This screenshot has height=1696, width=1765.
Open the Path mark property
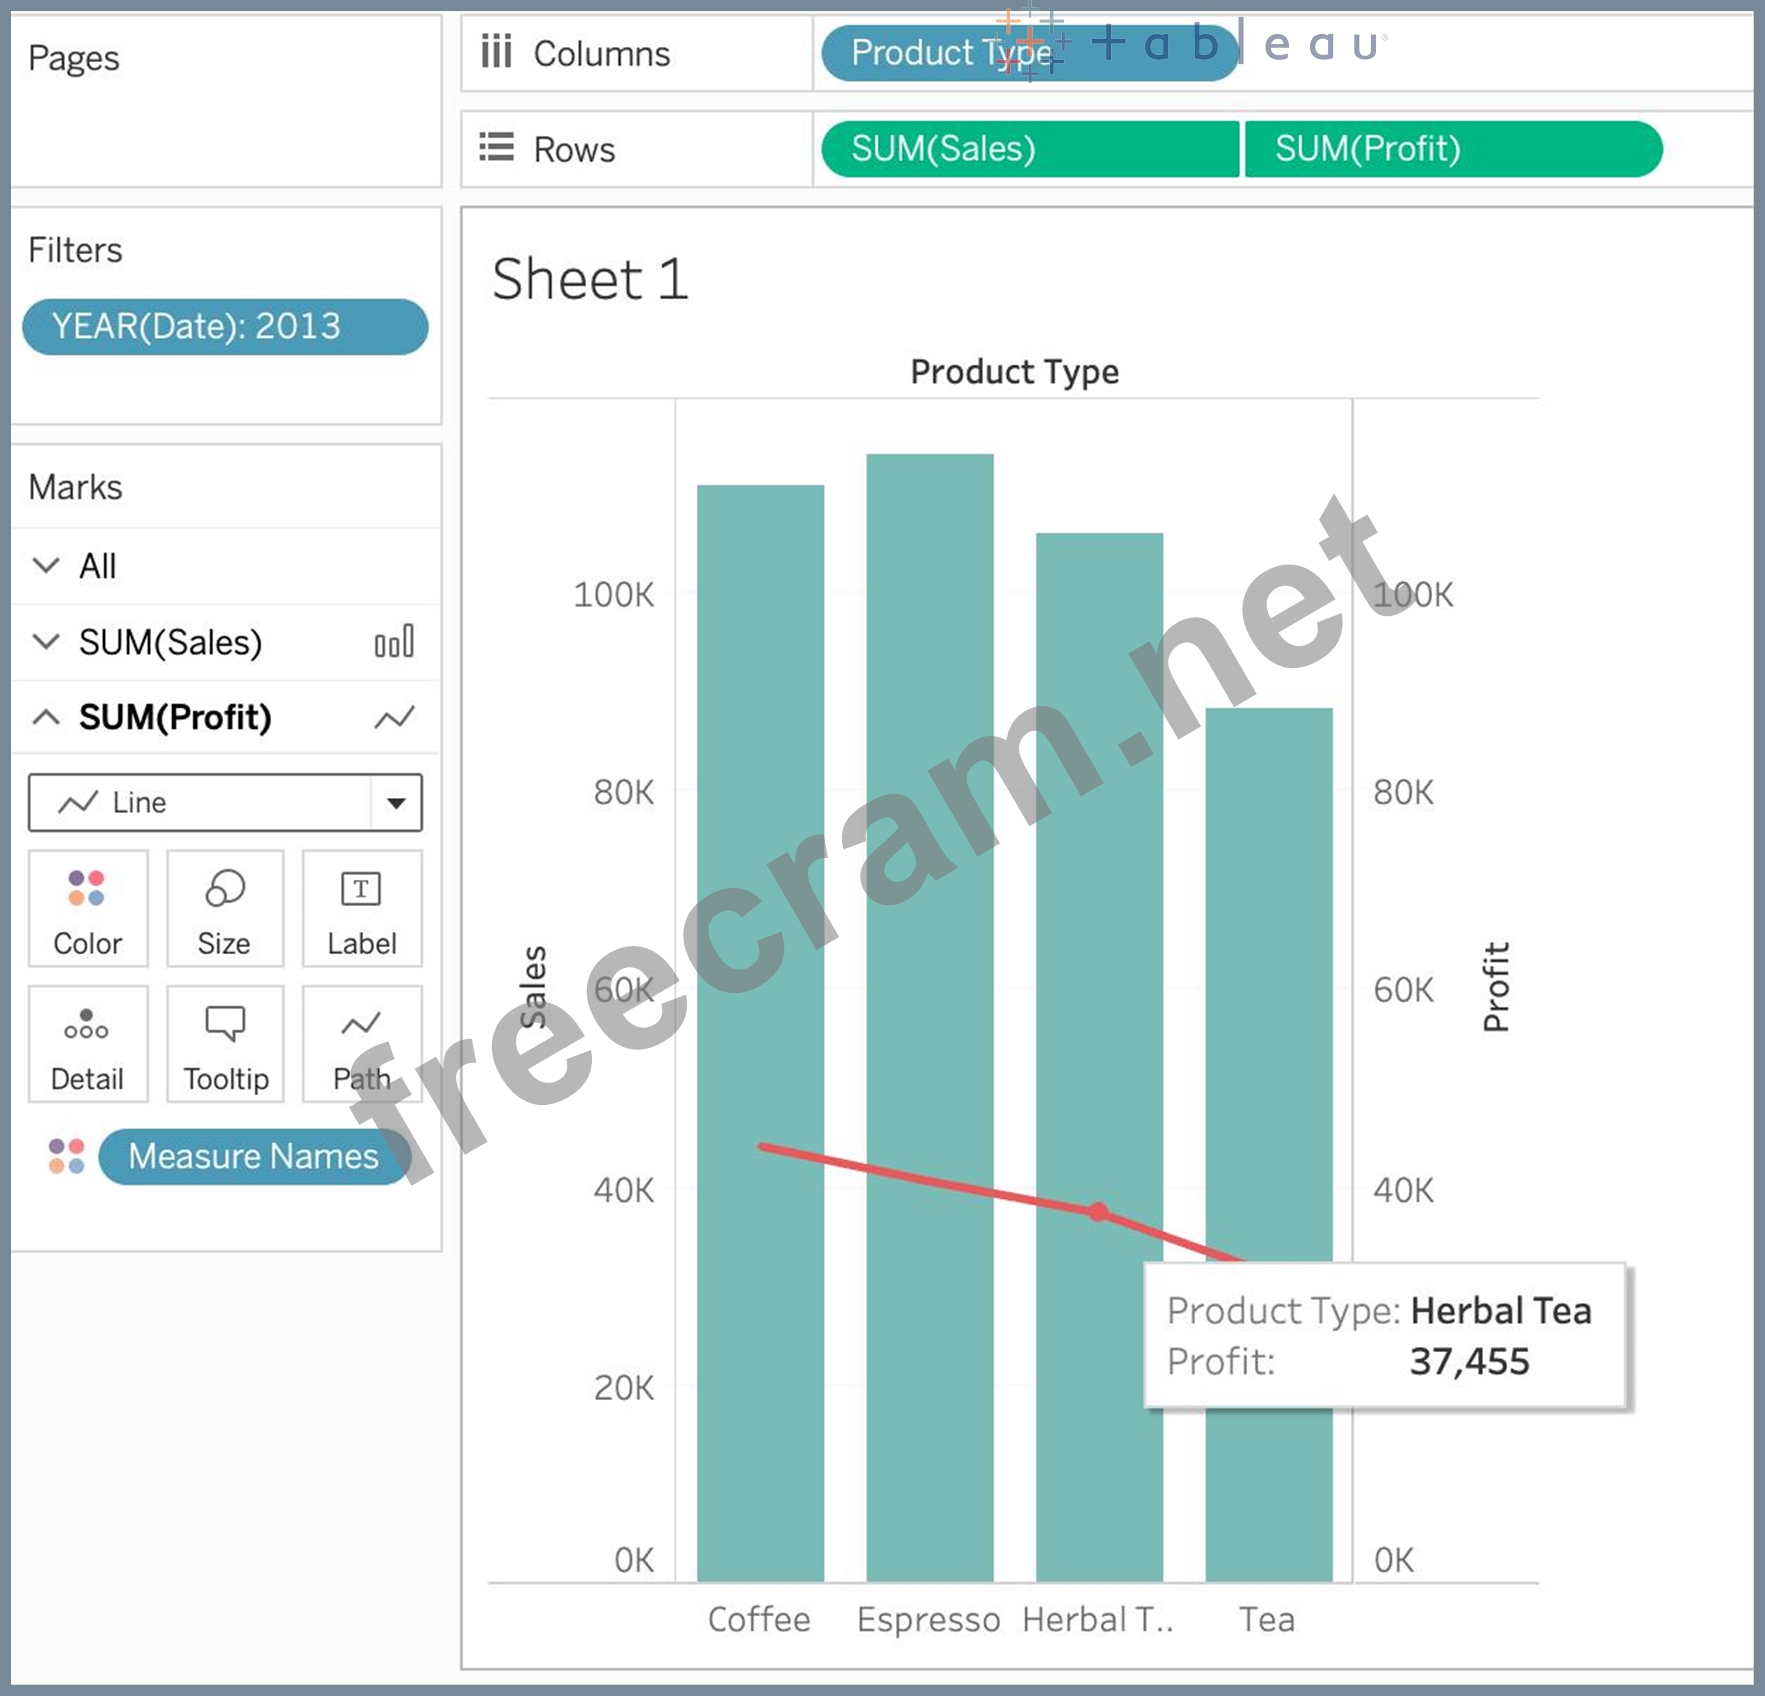[x=361, y=1044]
